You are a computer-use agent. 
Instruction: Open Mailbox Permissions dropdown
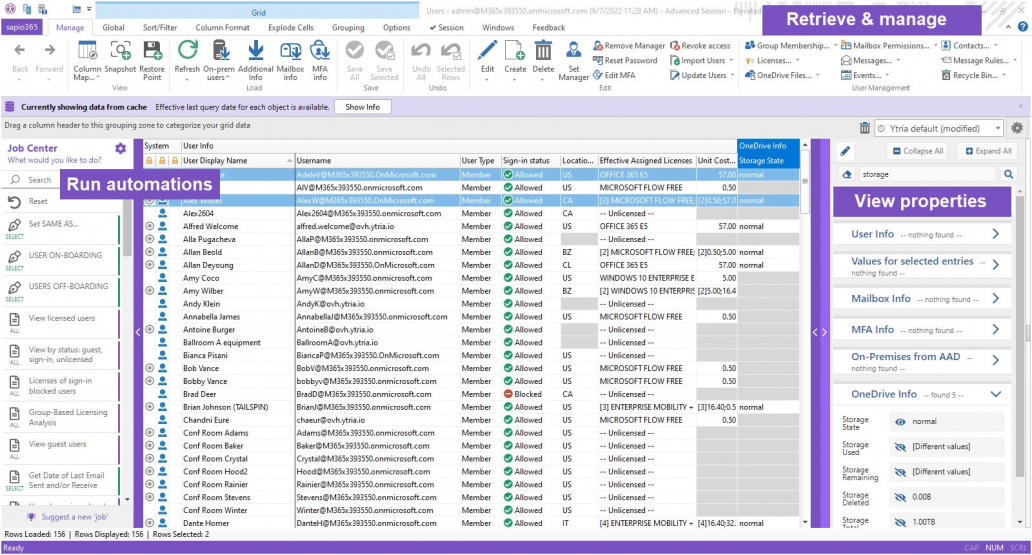[x=889, y=45]
